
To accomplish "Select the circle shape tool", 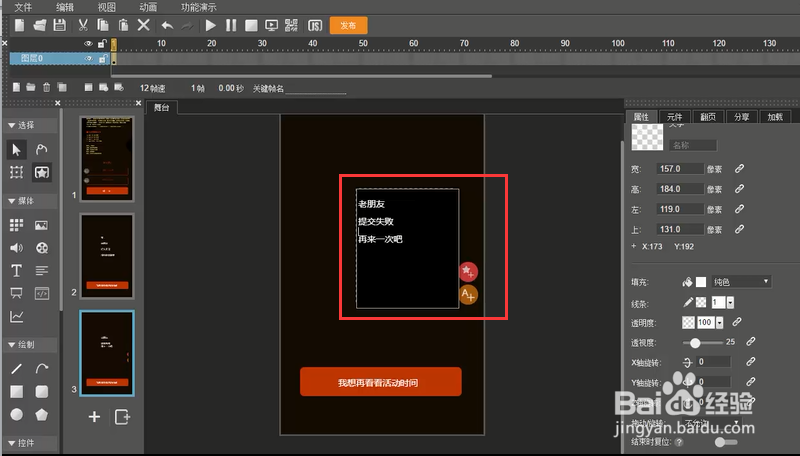I will 16,415.
